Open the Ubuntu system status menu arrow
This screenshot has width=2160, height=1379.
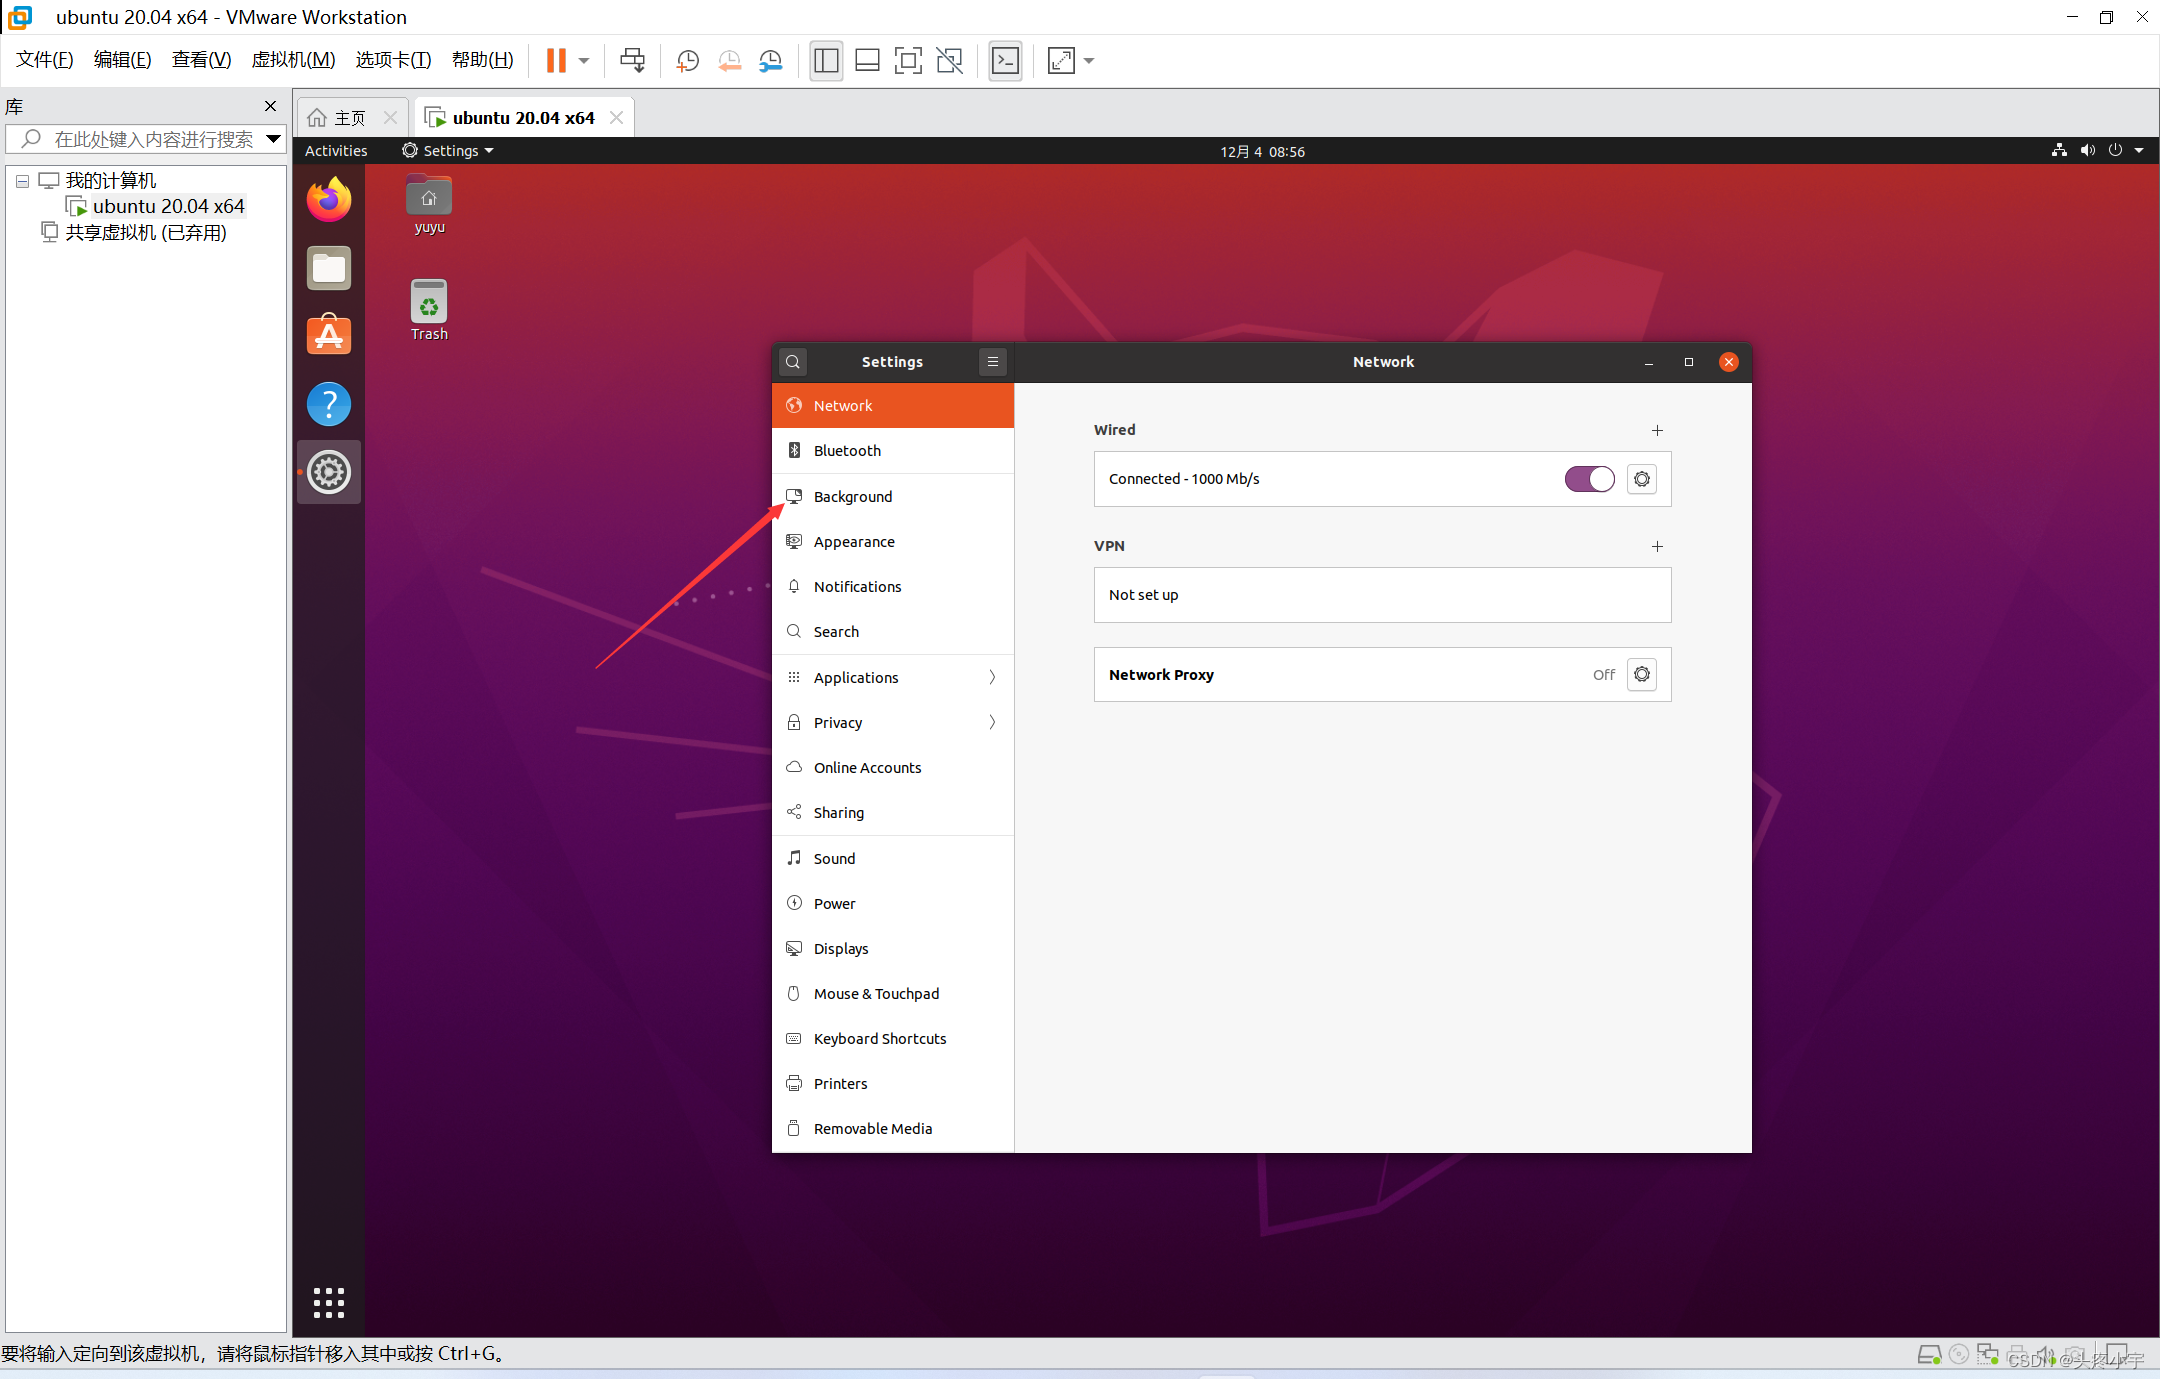[2139, 151]
